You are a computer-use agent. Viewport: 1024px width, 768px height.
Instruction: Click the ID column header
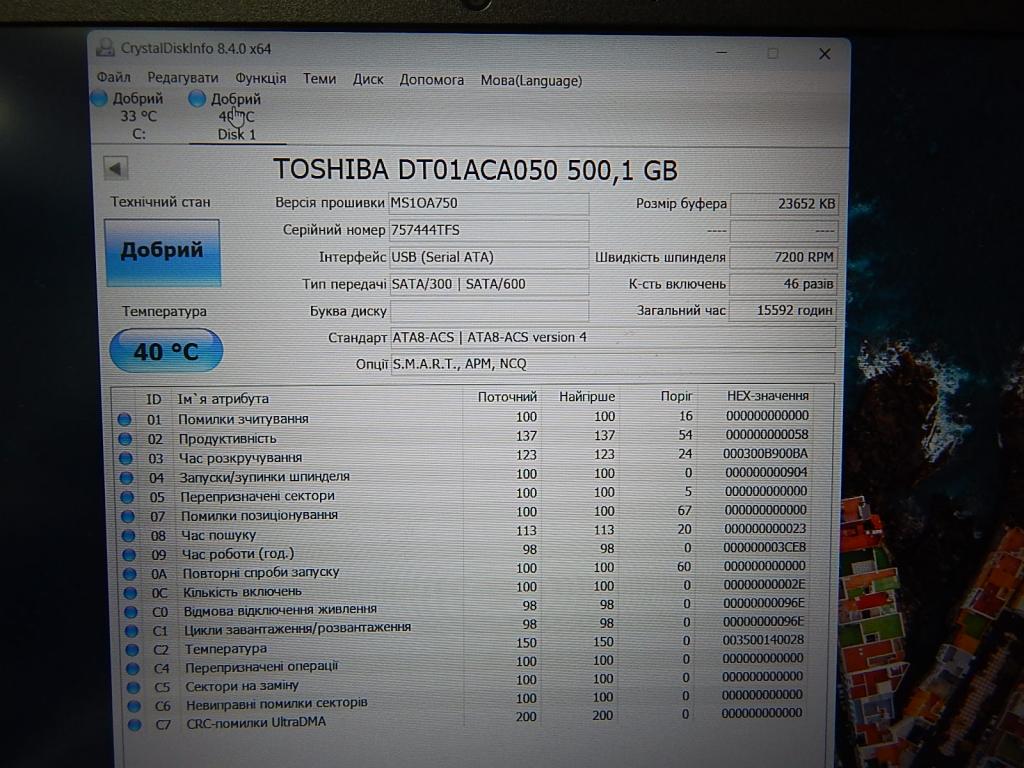pos(153,399)
